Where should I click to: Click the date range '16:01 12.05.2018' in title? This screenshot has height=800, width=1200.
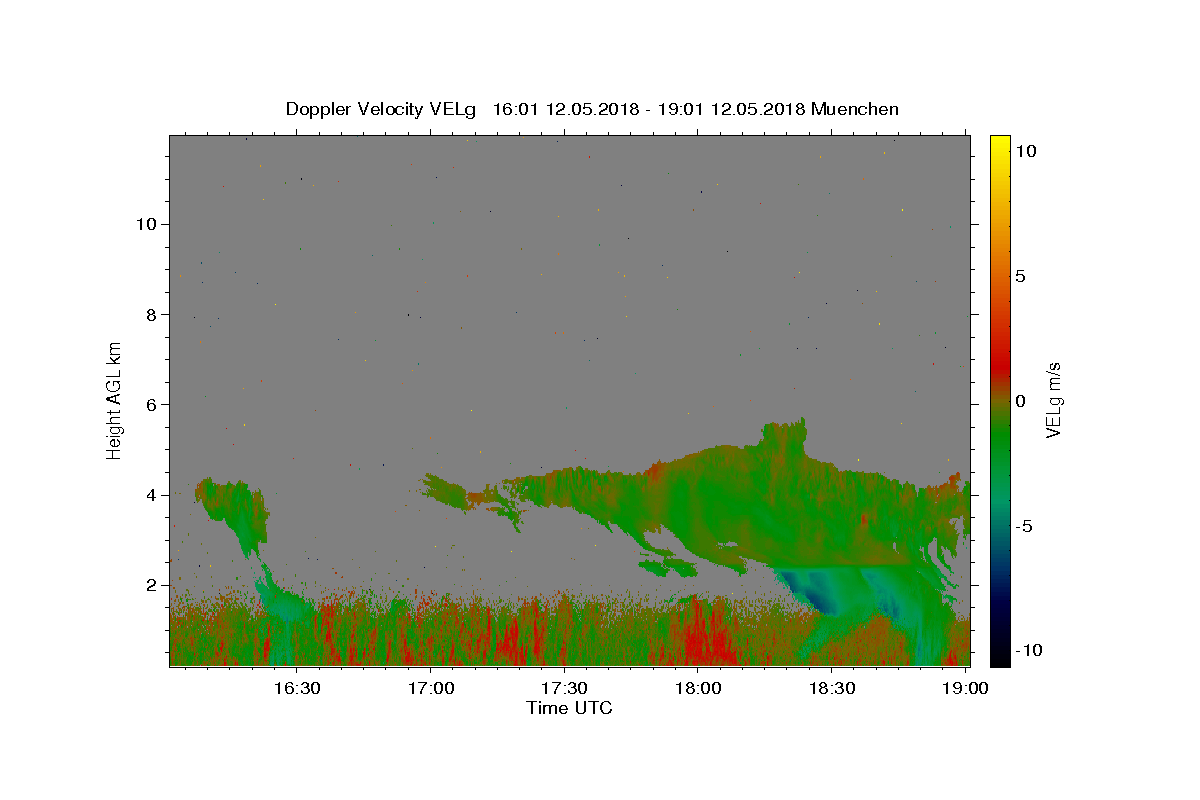click(x=564, y=109)
